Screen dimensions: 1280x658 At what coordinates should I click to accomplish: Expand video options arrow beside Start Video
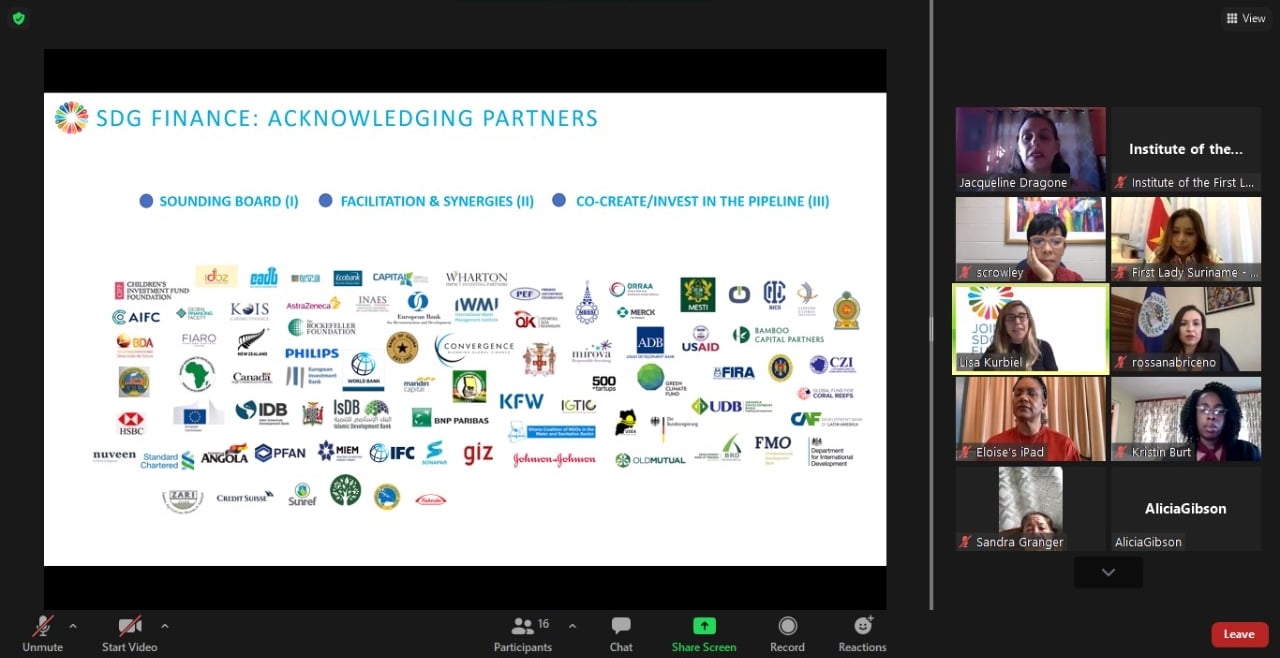pos(165,626)
